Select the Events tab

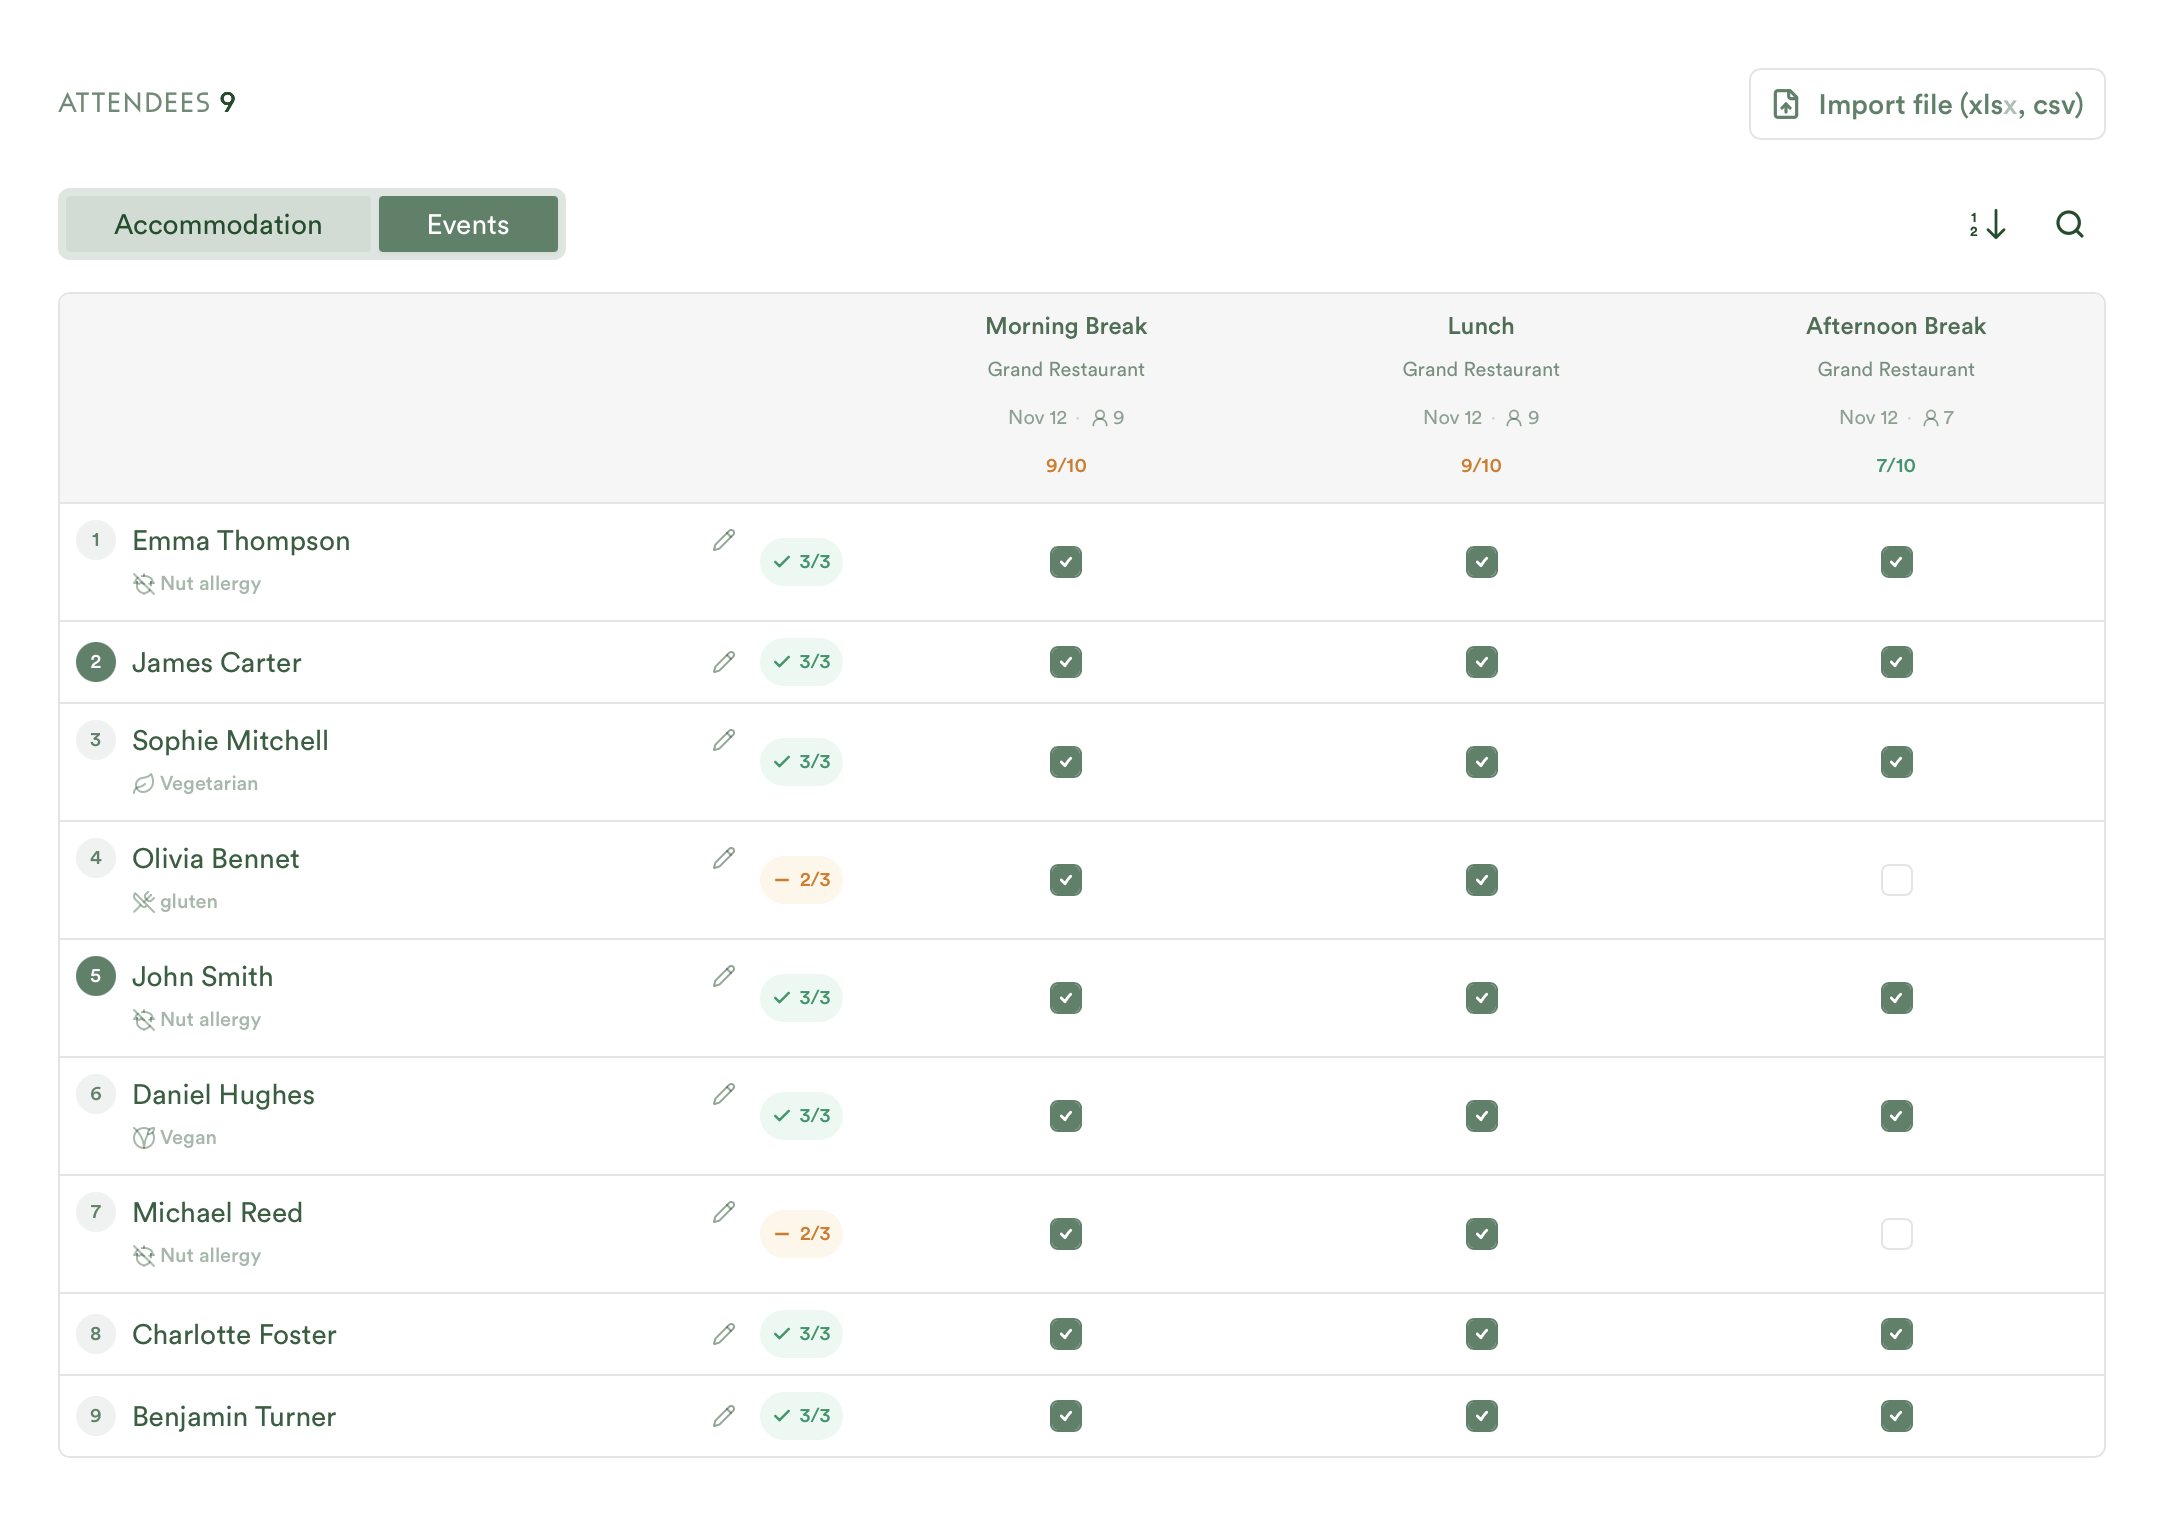point(468,224)
